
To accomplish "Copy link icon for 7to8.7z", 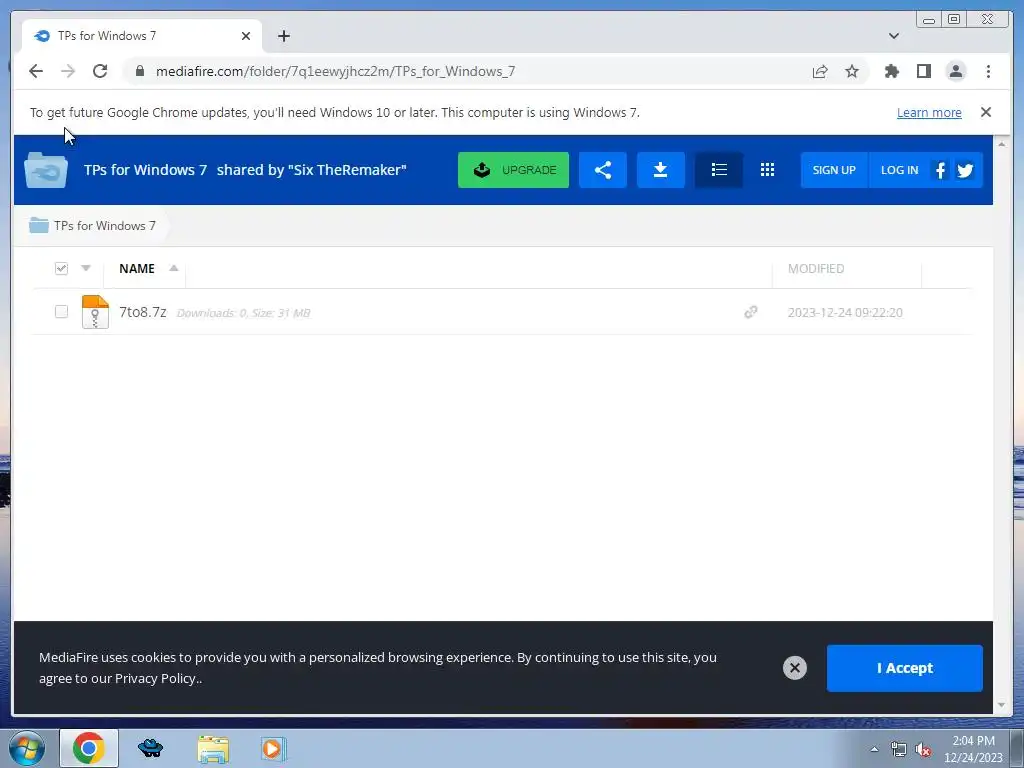I will [751, 312].
